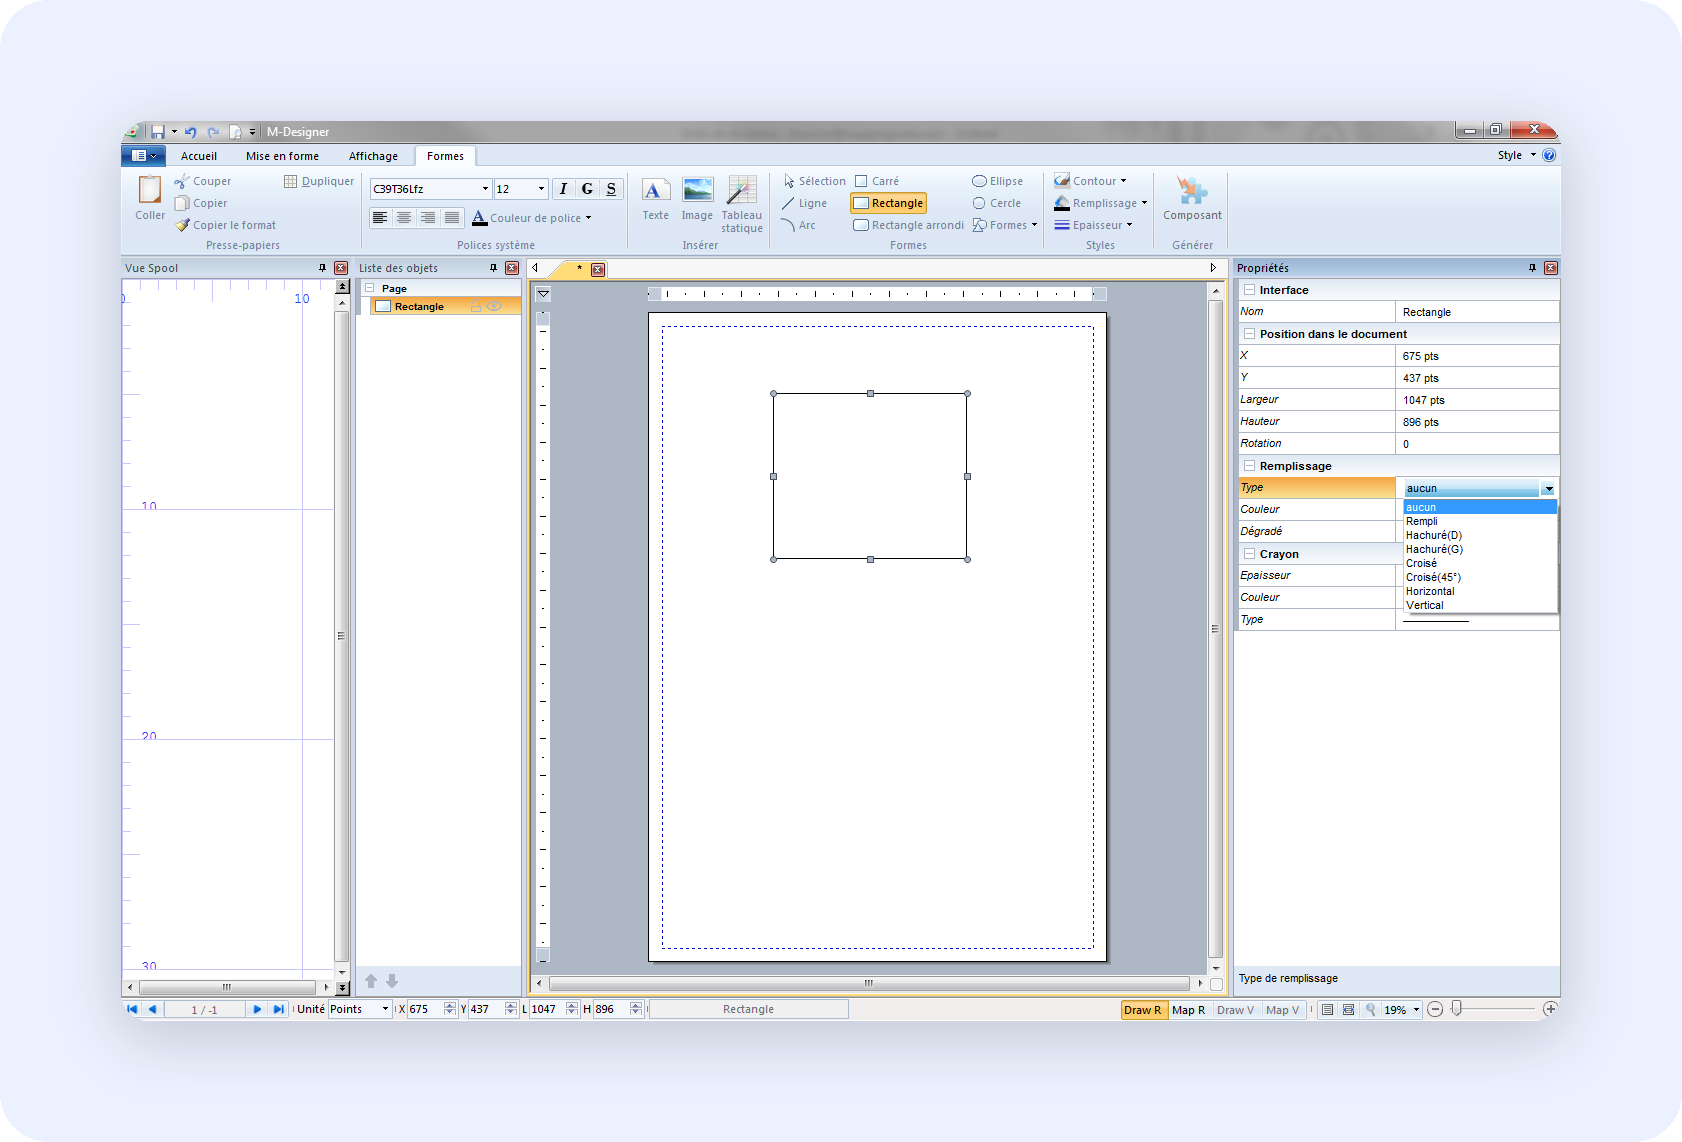Undo the last action in title bar
The height and width of the screenshot is (1142, 1682).
pos(190,131)
